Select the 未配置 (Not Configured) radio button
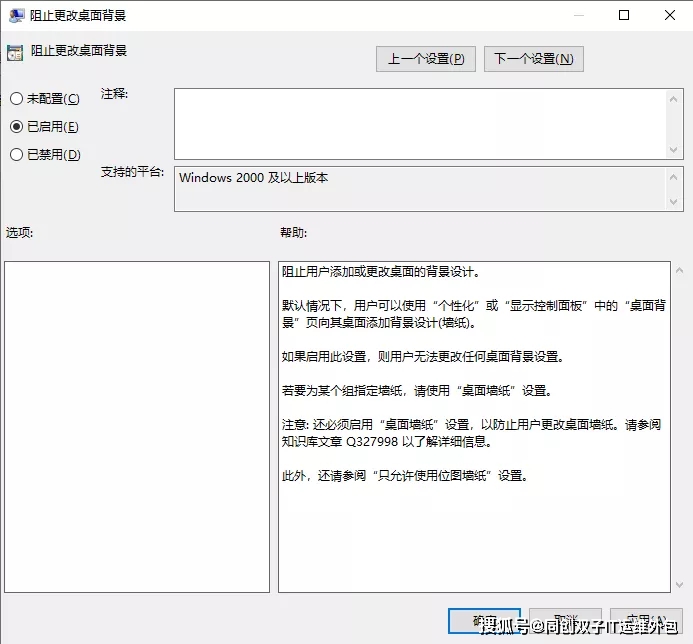Image resolution: width=693 pixels, height=644 pixels. click(16, 99)
